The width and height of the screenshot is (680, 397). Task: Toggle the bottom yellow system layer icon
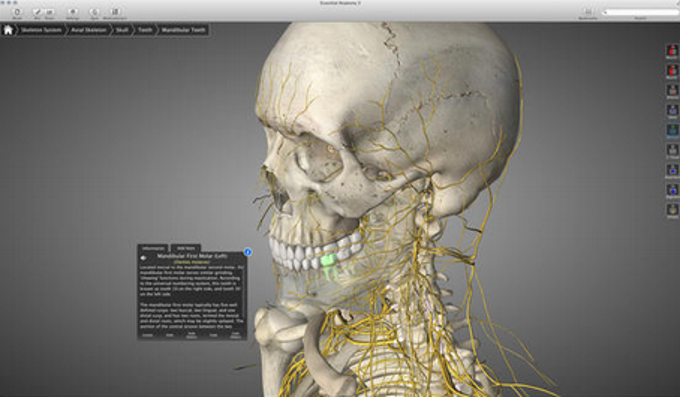click(x=672, y=210)
